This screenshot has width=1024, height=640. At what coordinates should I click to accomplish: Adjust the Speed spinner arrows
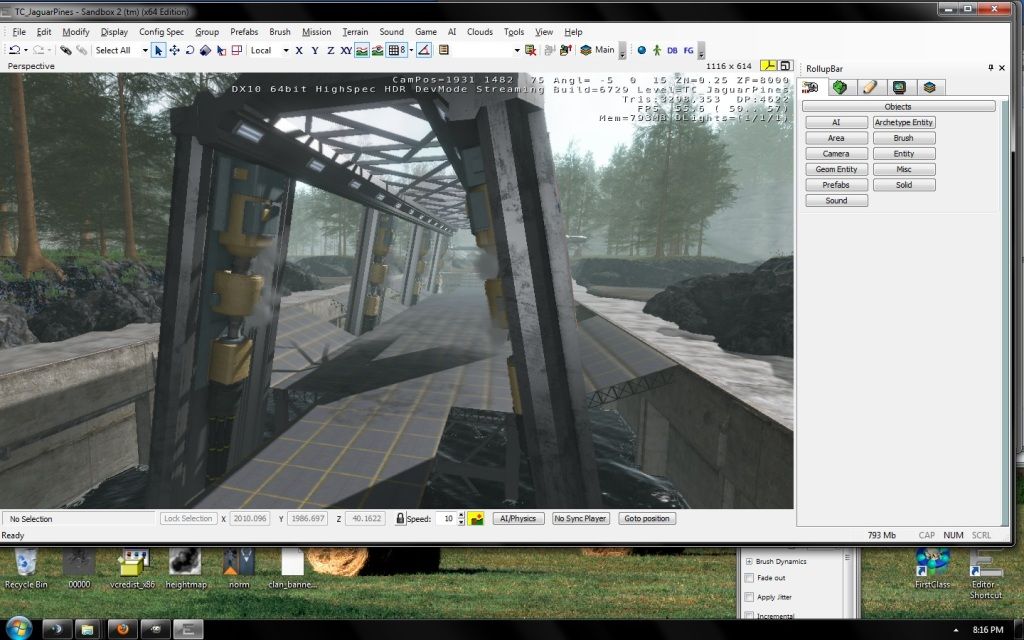[x=461, y=519]
